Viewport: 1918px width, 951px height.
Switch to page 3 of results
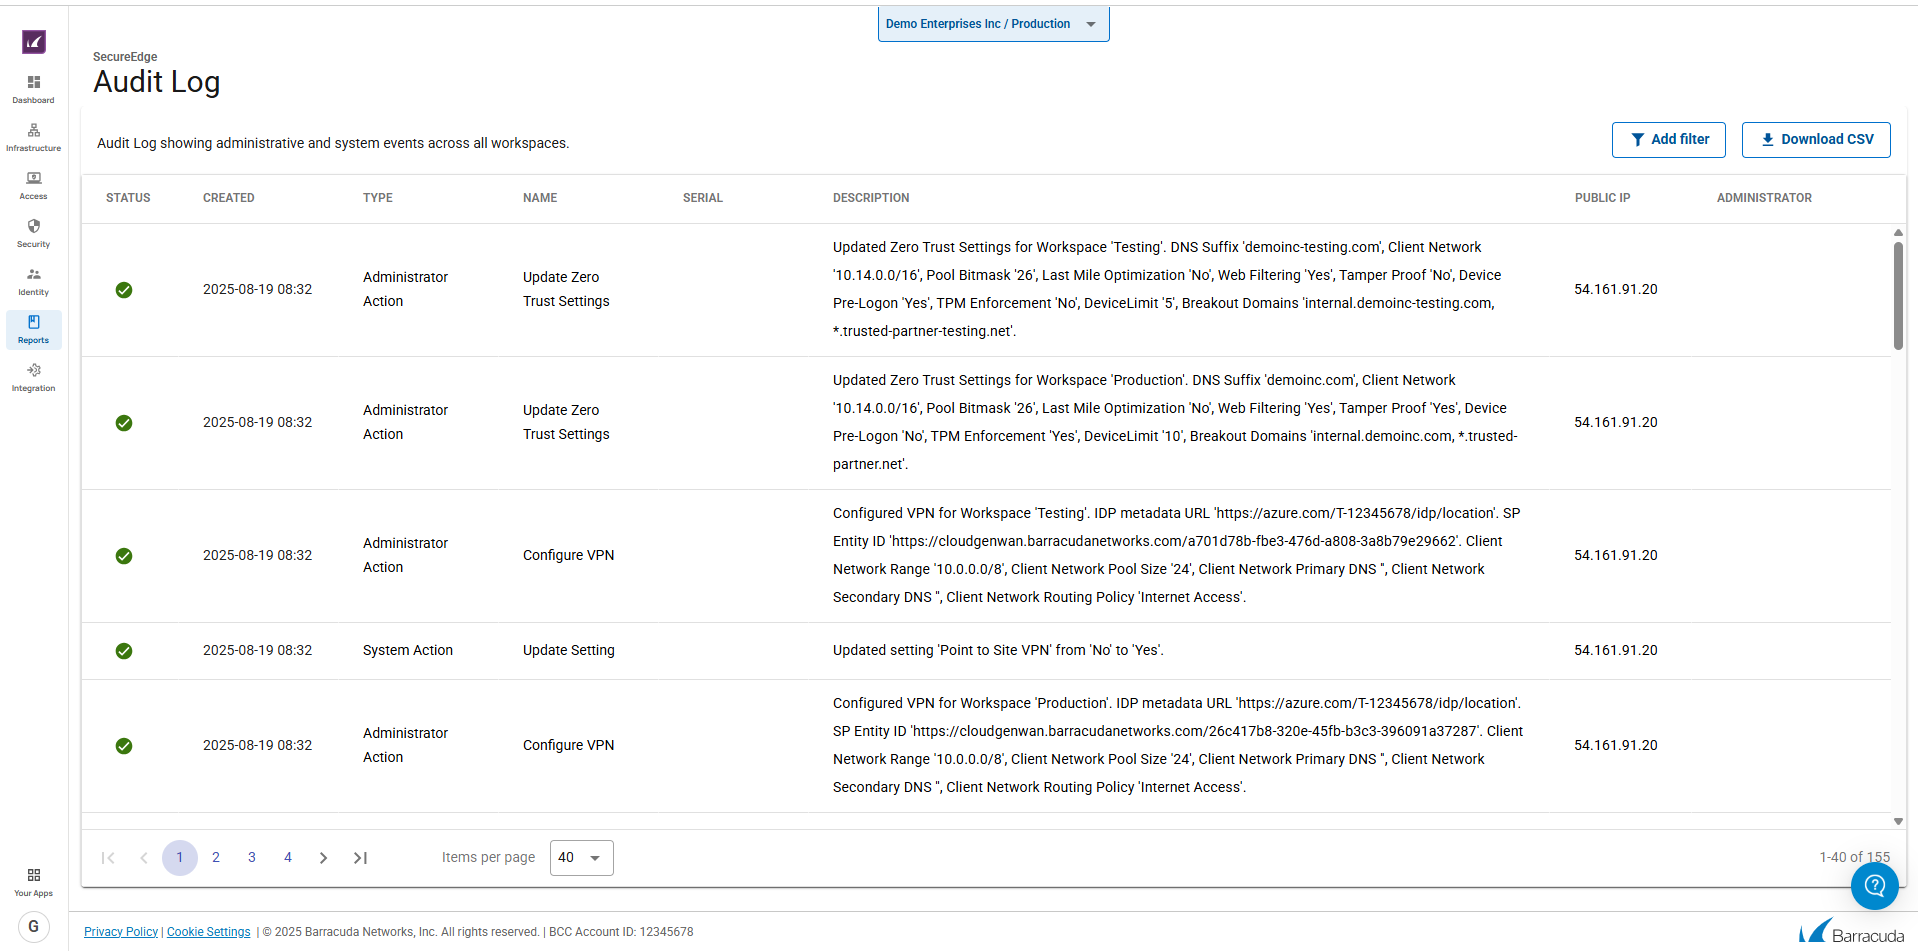[x=252, y=858]
